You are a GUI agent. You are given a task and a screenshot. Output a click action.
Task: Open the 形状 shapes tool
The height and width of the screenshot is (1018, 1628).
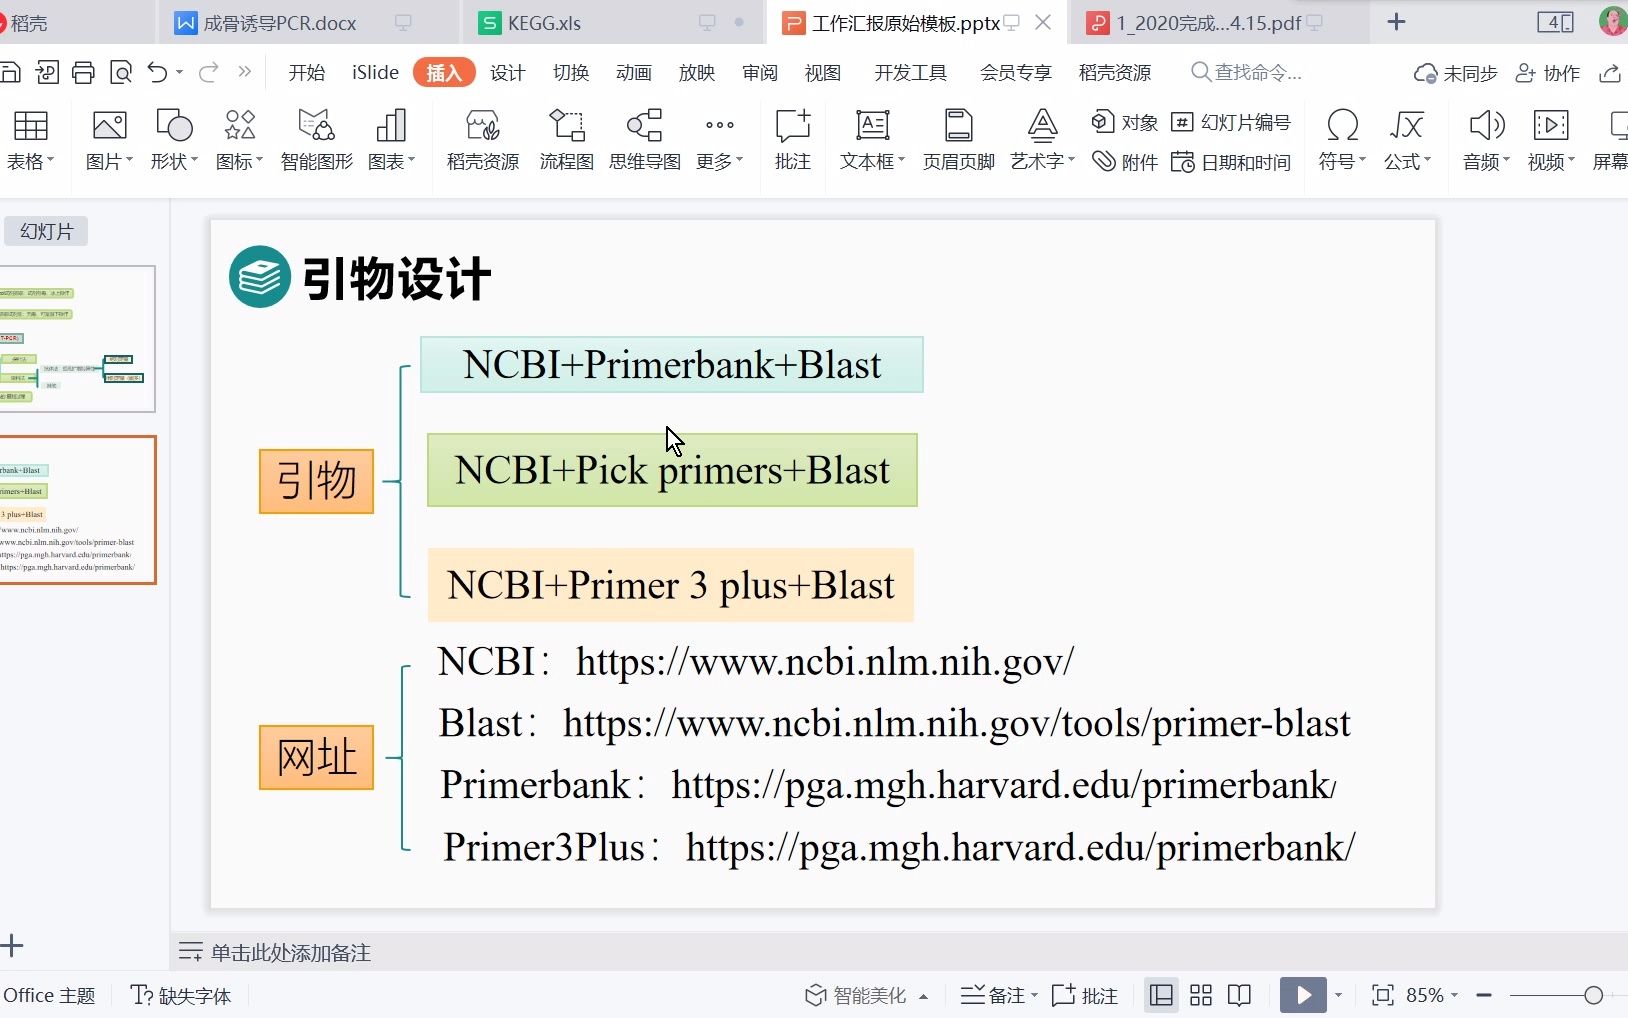point(174,140)
